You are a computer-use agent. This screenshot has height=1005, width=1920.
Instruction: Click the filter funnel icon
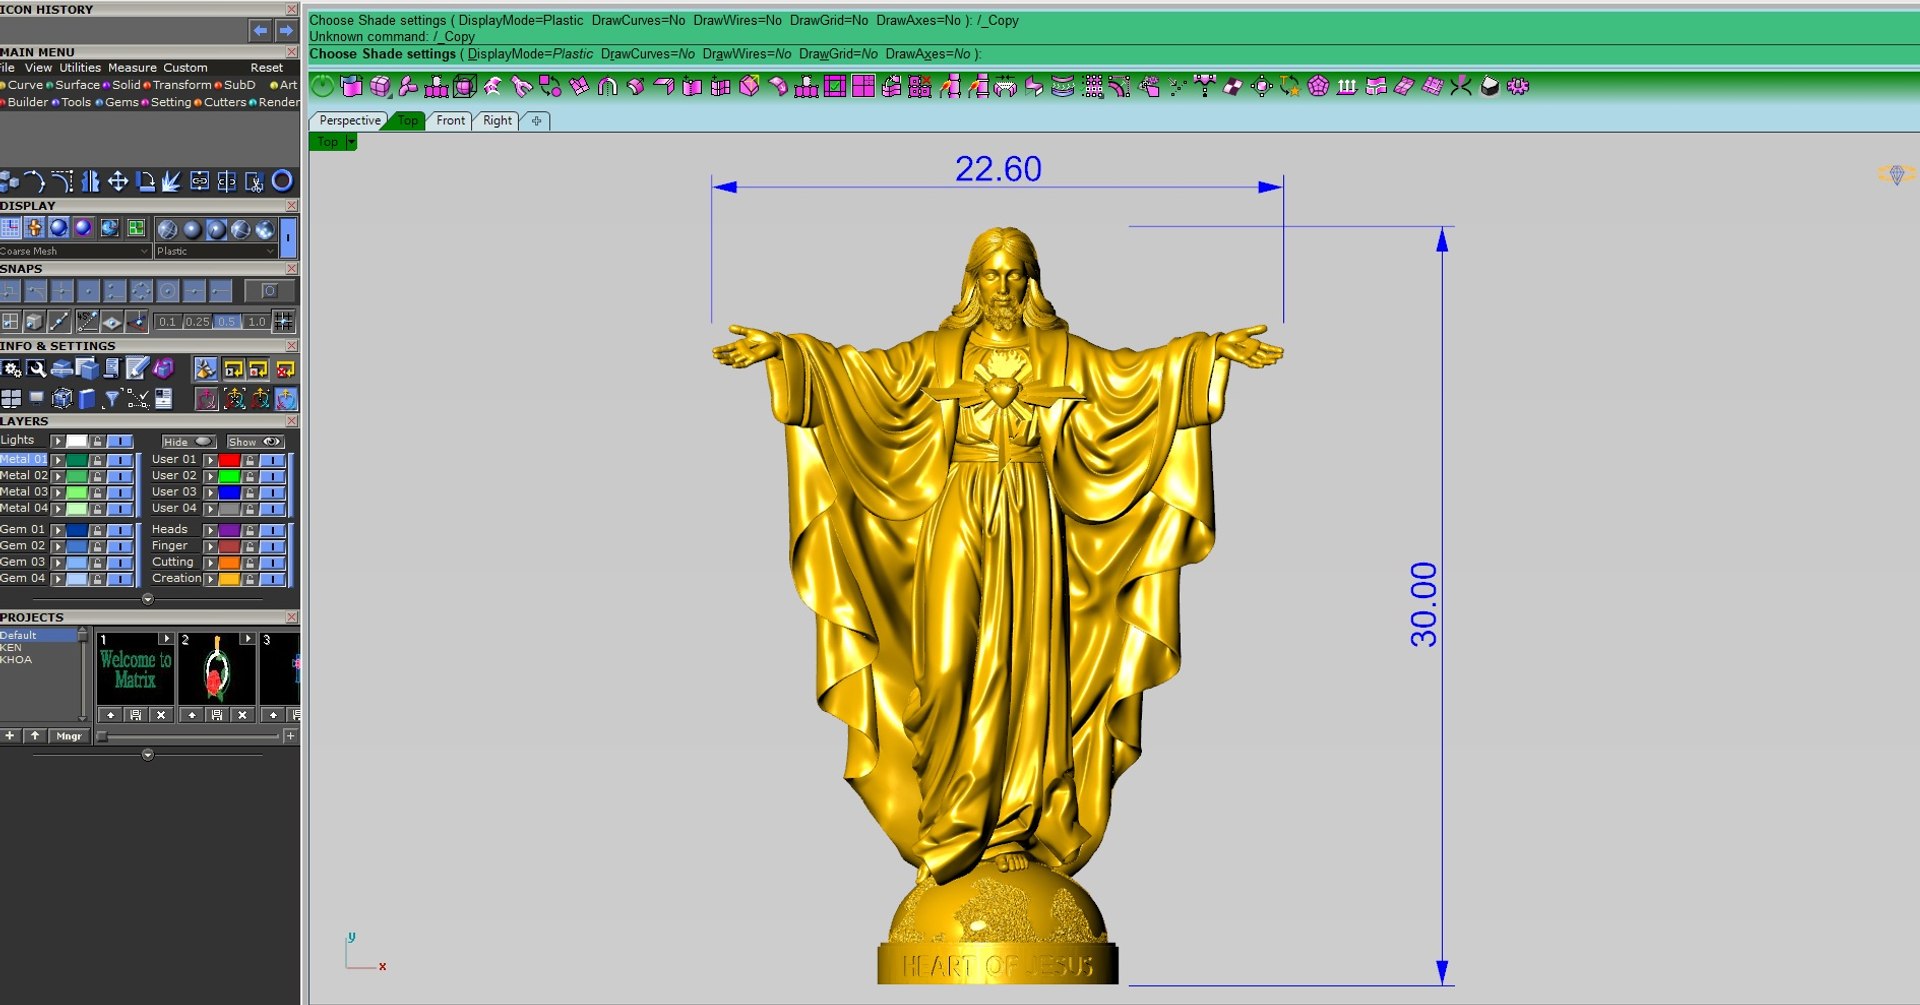(112, 400)
